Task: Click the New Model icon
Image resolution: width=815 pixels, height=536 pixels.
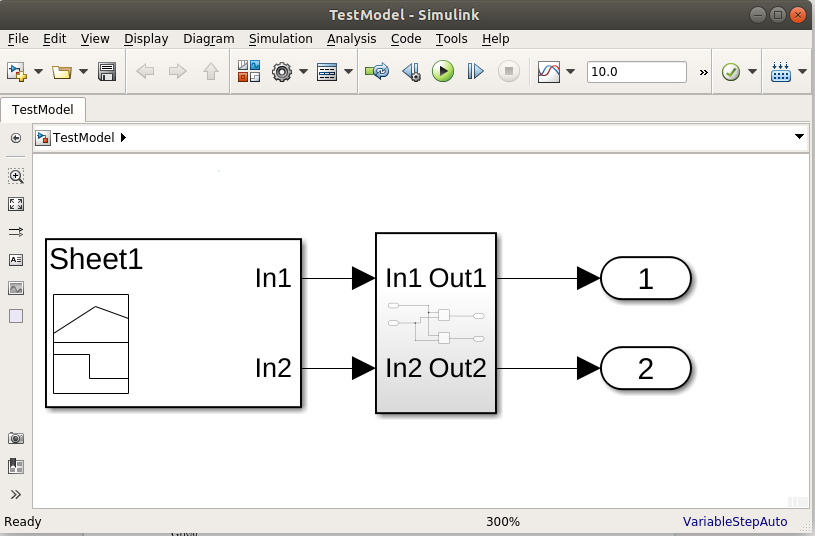Action: 16,72
